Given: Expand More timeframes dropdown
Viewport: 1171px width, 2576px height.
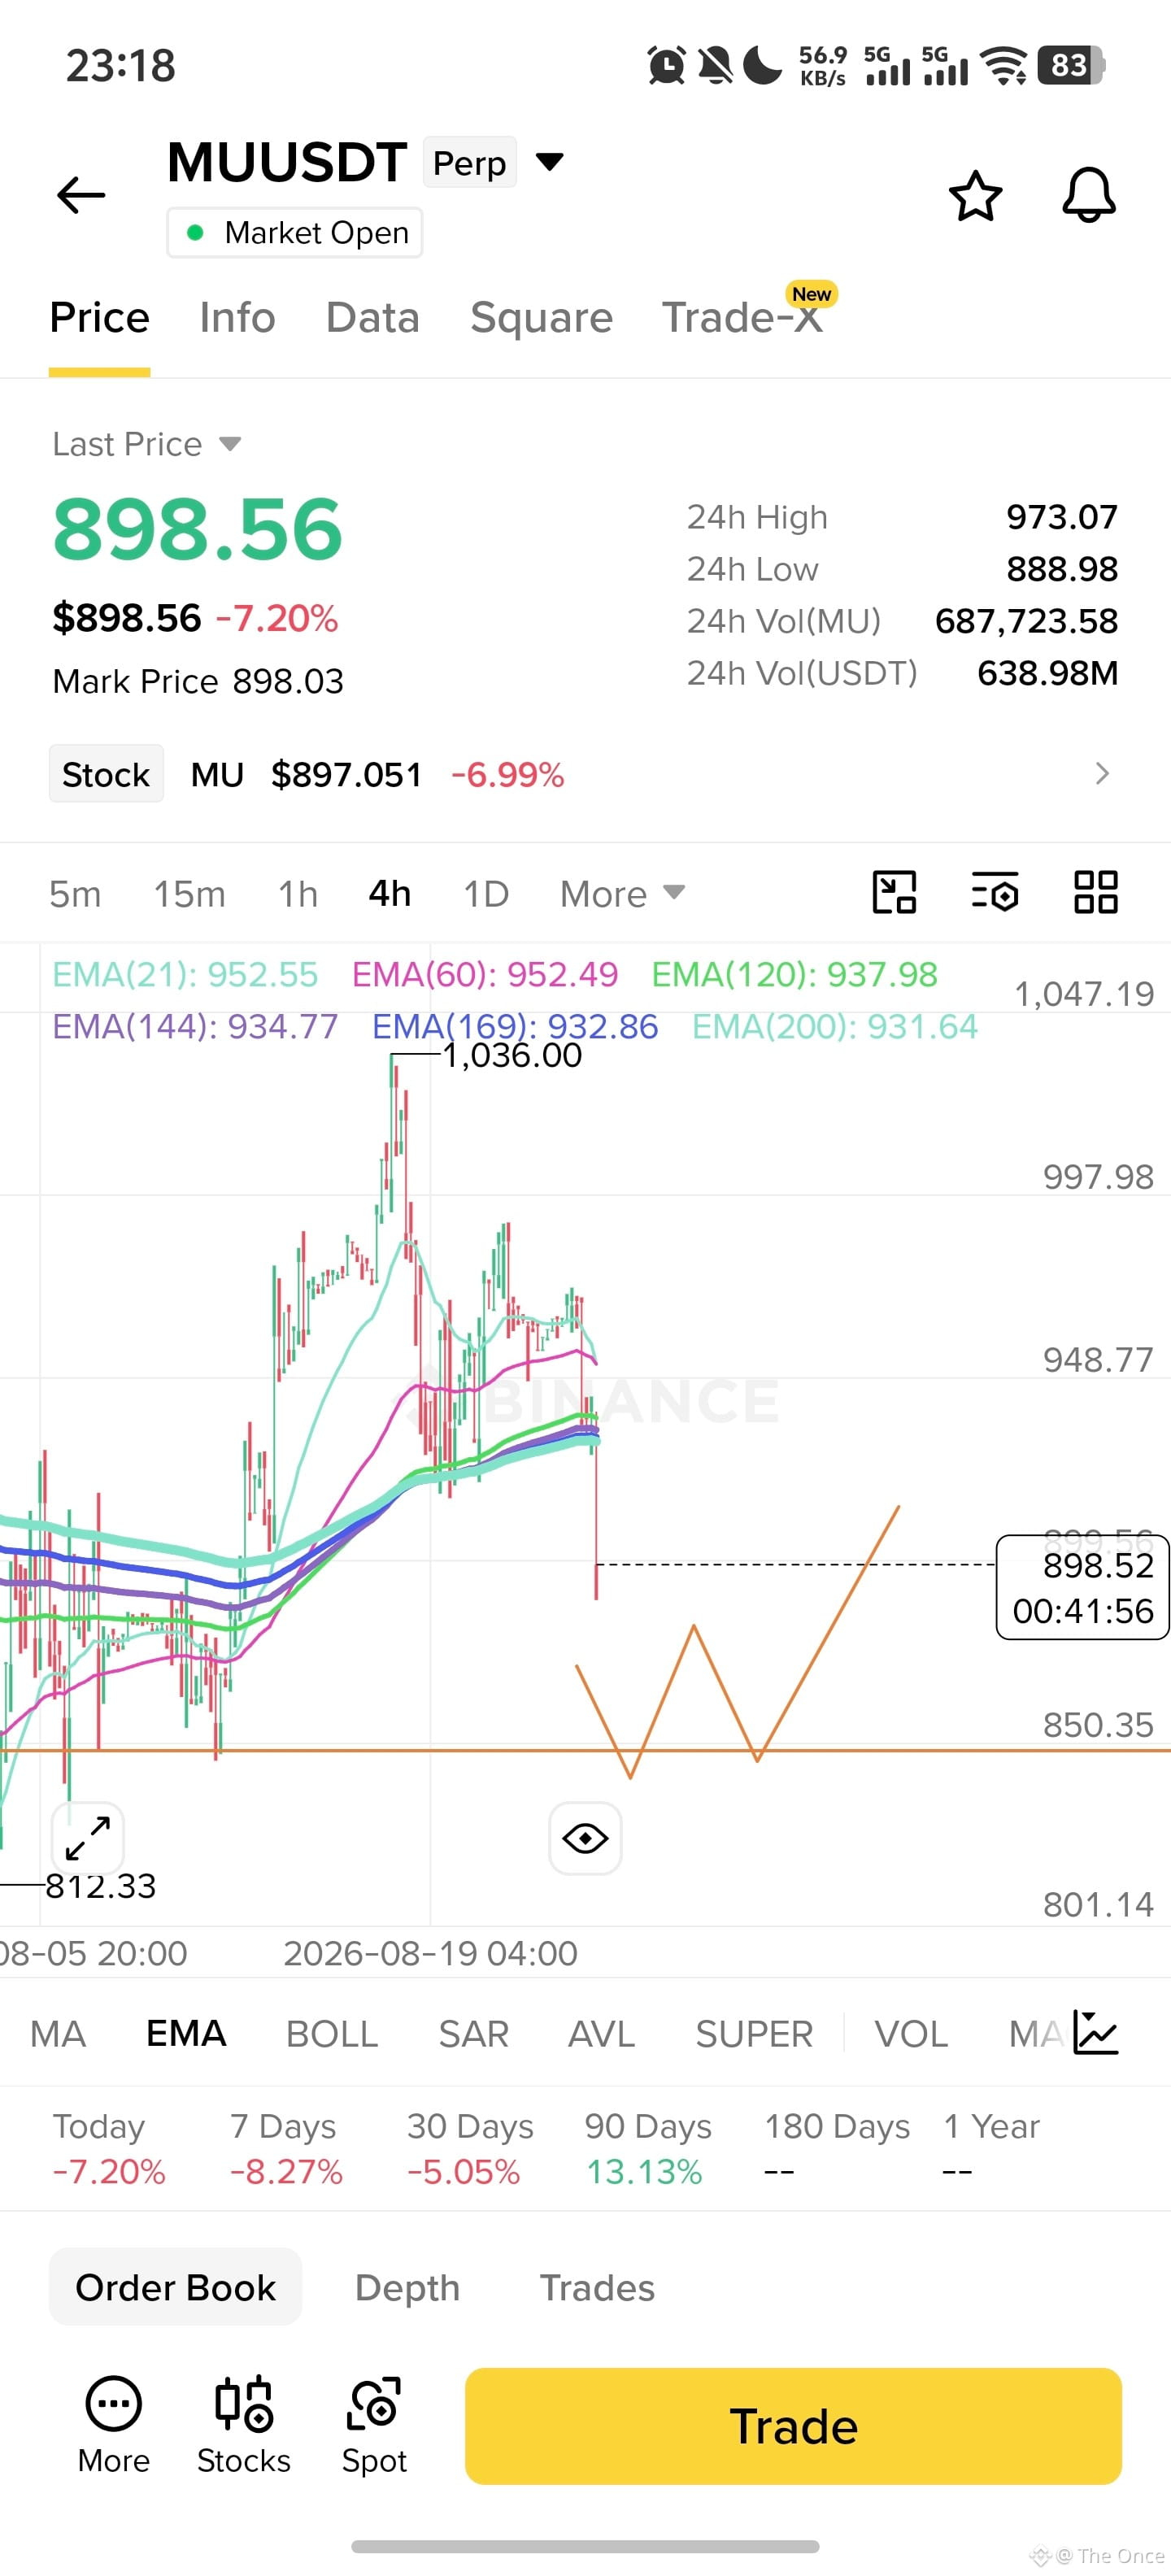Looking at the screenshot, I should pos(674,892).
